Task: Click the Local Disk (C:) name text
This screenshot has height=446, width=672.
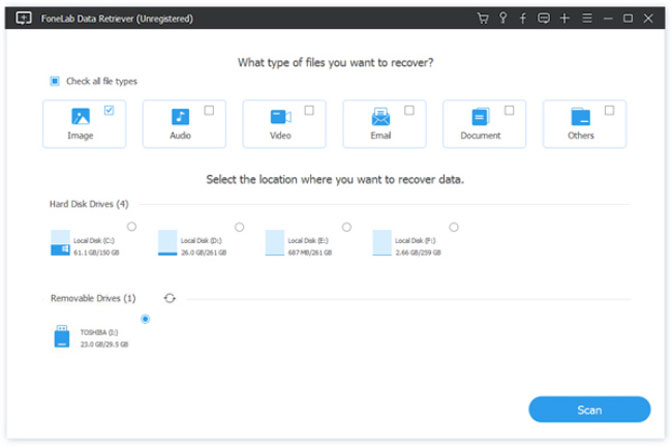Action: point(94,241)
